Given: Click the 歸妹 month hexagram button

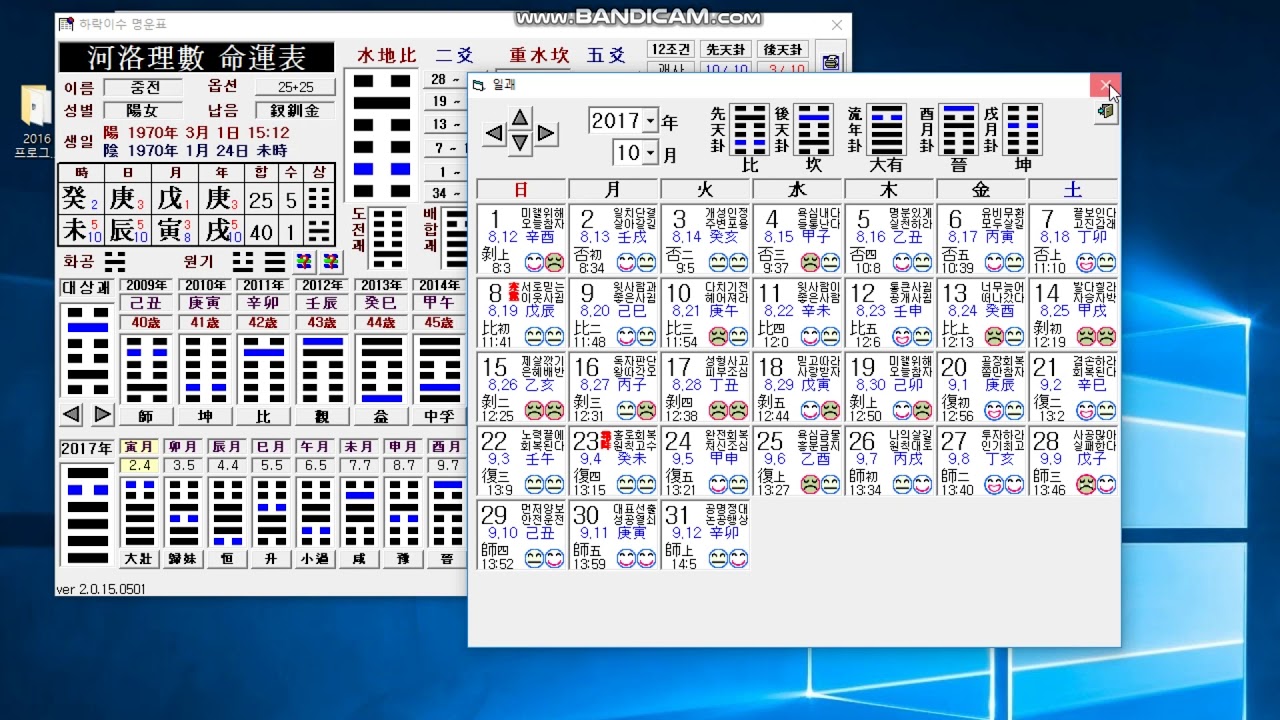Looking at the screenshot, I should 183,558.
